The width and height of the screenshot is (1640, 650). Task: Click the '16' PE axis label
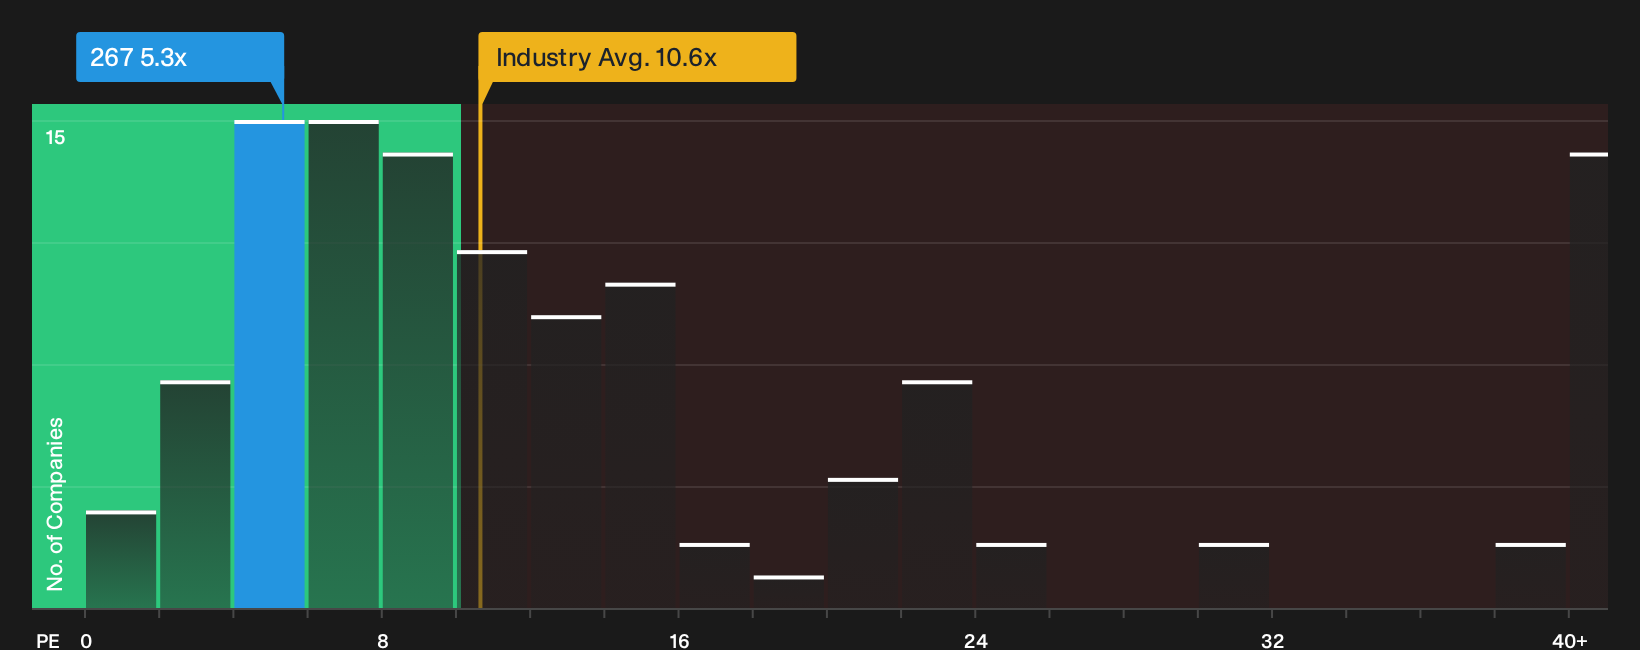(x=679, y=640)
